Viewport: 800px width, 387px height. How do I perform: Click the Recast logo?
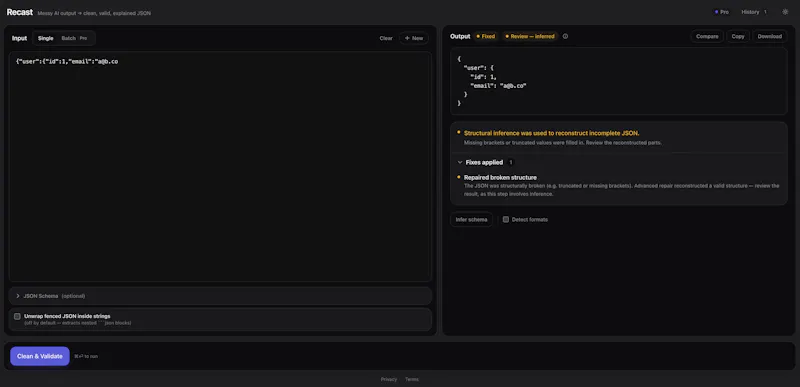pyautogui.click(x=20, y=12)
